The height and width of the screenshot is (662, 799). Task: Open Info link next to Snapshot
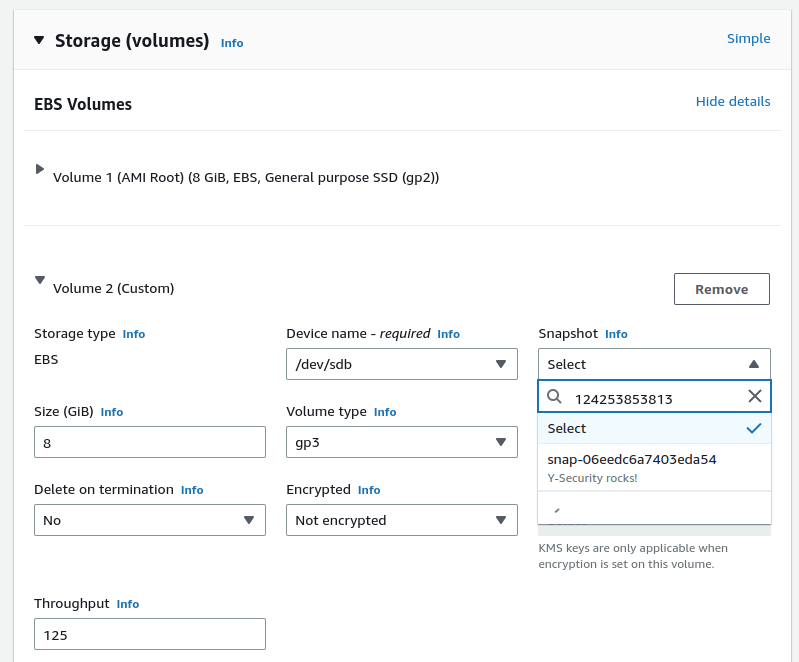point(616,334)
